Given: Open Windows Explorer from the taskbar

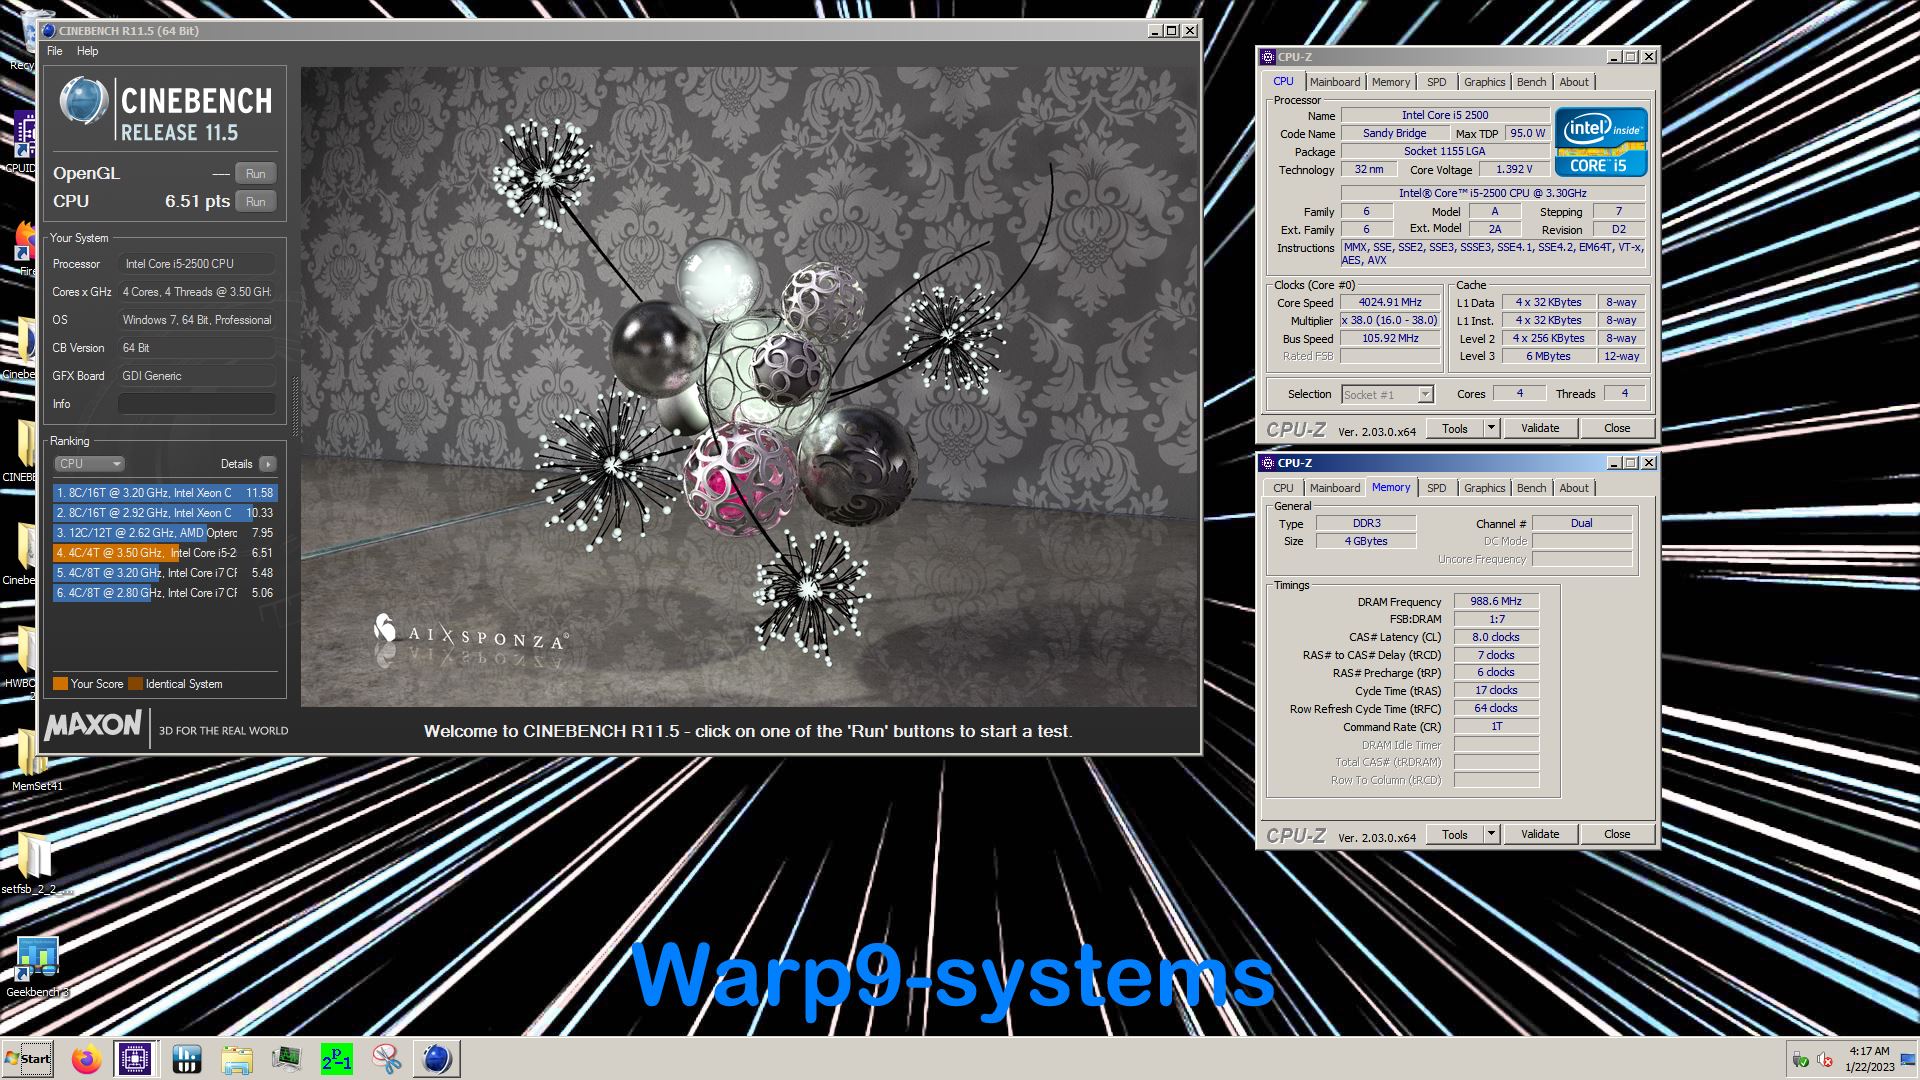Looking at the screenshot, I should [x=237, y=1059].
